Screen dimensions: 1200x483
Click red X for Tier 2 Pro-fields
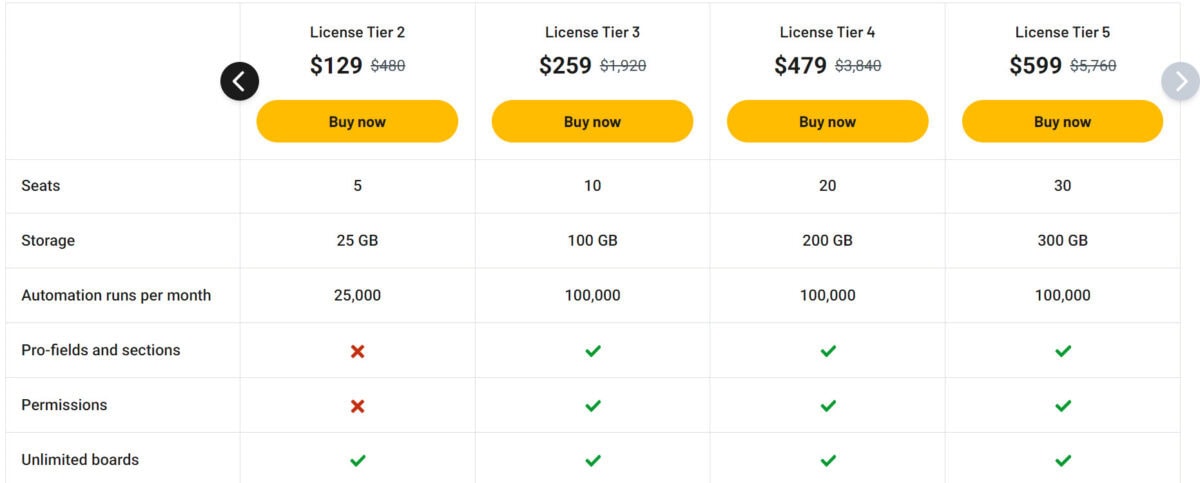point(357,351)
